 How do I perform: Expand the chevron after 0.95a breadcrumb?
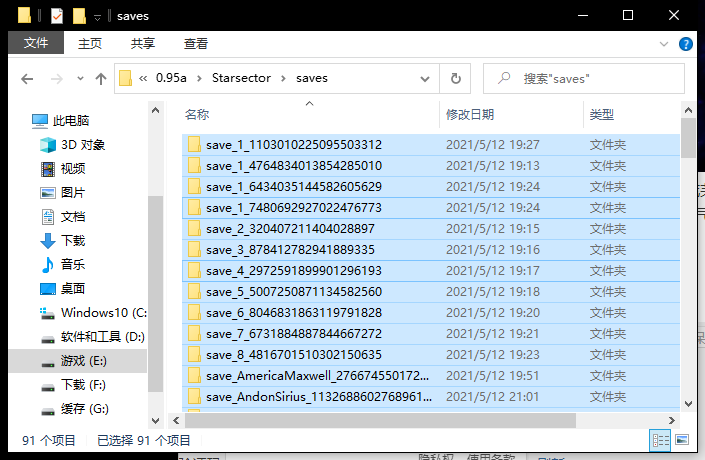200,79
